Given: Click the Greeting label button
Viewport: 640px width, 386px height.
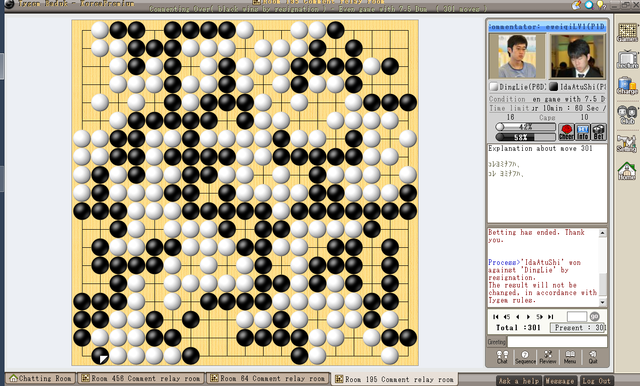Looking at the screenshot, I should (497, 342).
